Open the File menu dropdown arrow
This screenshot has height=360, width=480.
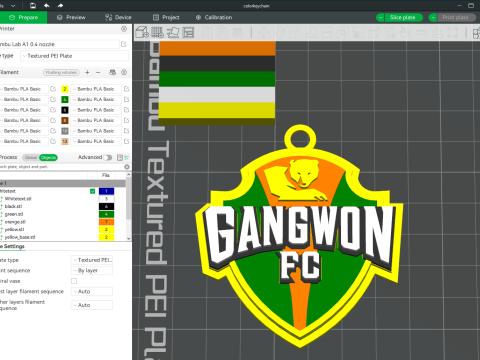click(13, 6)
